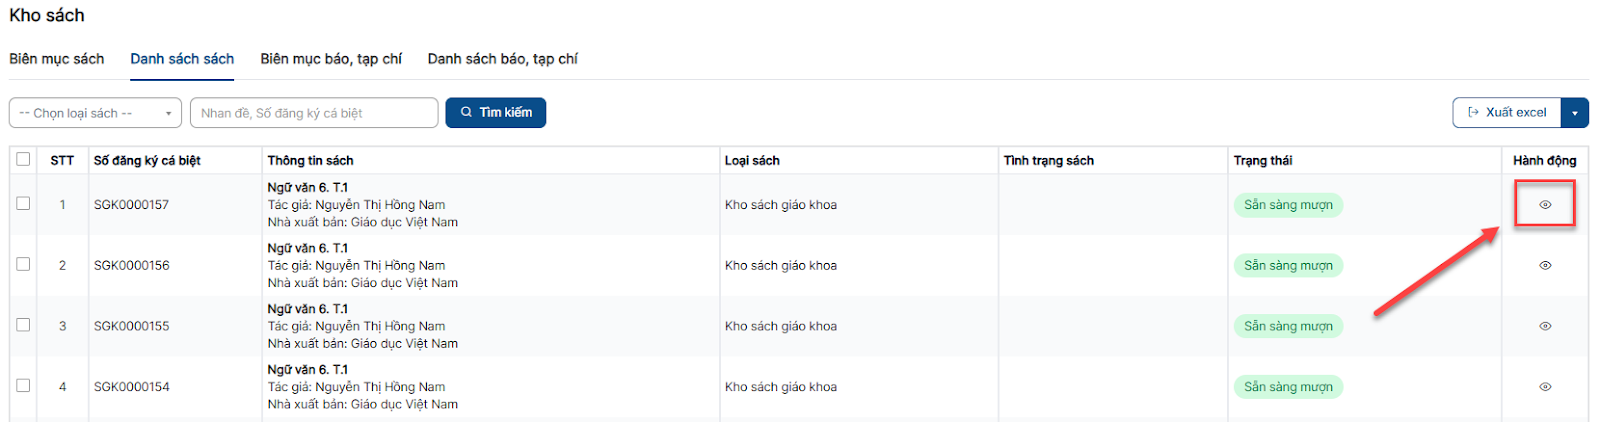The height and width of the screenshot is (422, 1600).
Task: Tick the select-all checkbox in table header
Action: pos(23,159)
